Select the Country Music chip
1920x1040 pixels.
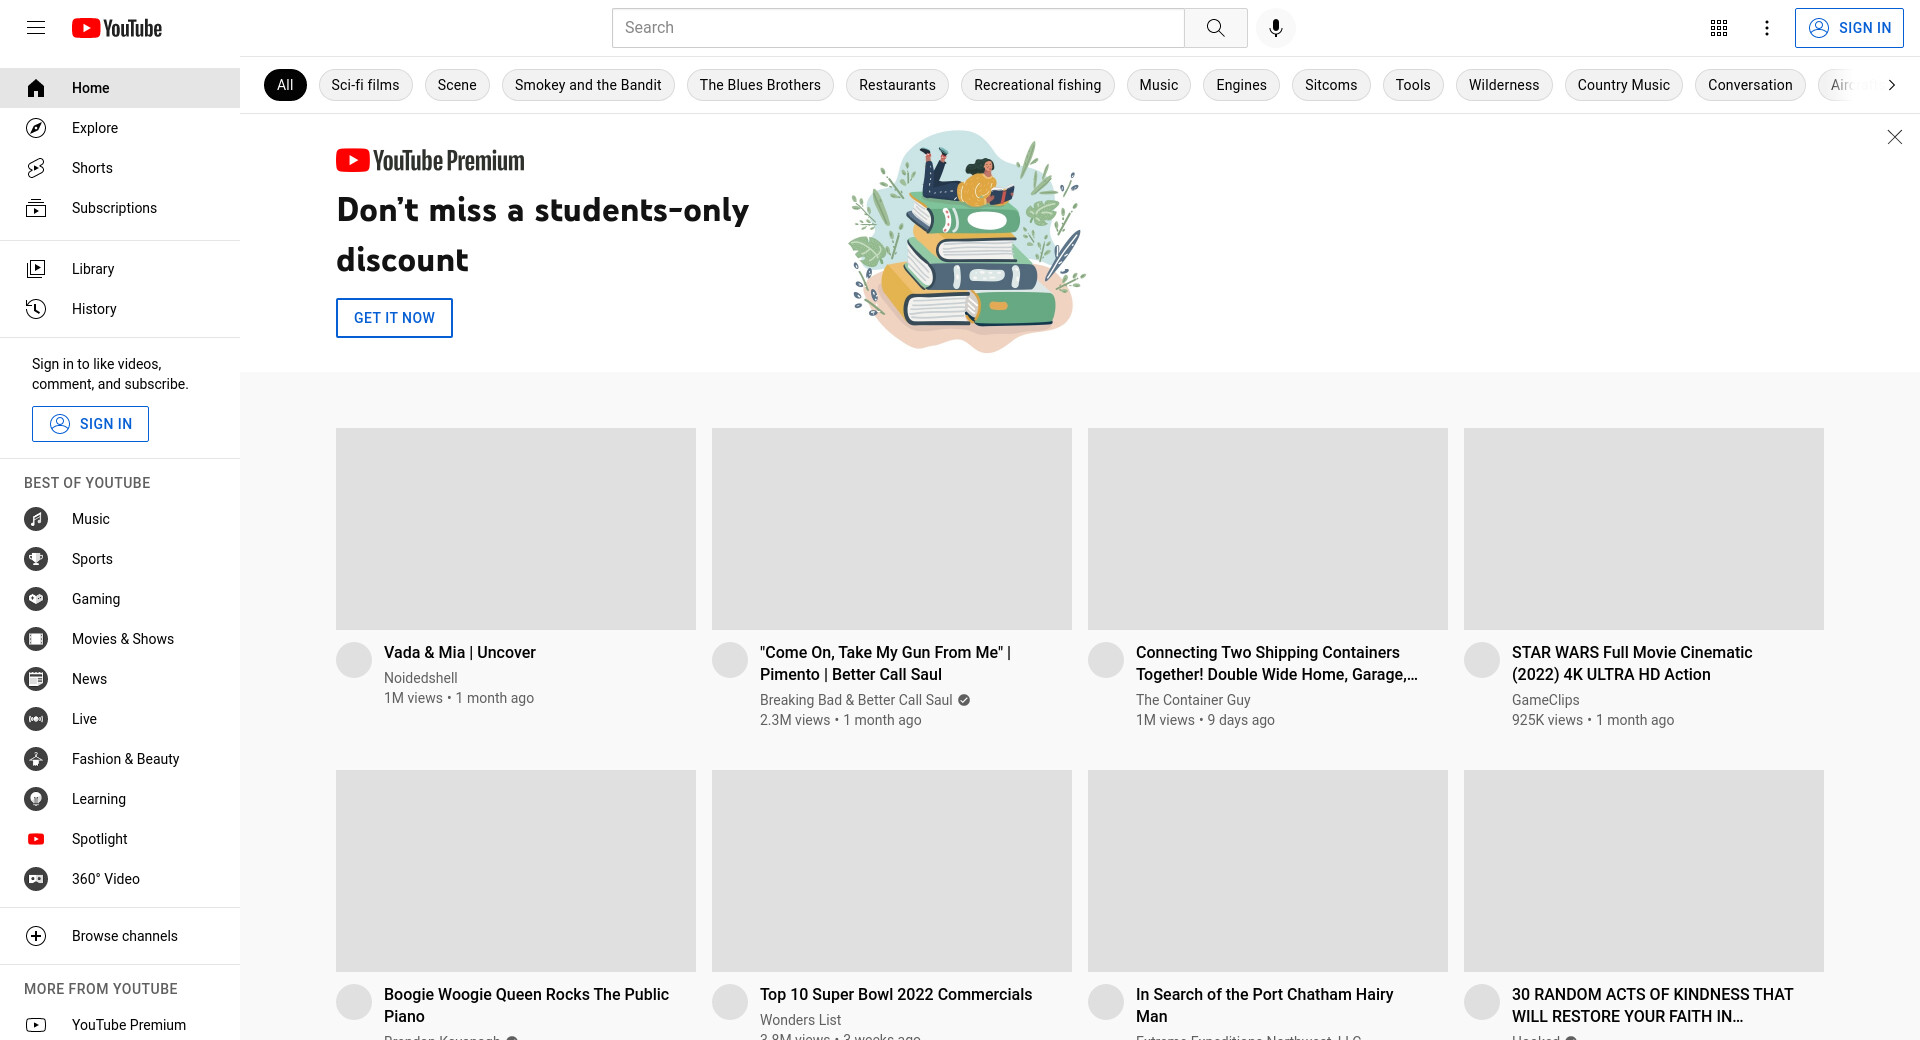coord(1624,85)
